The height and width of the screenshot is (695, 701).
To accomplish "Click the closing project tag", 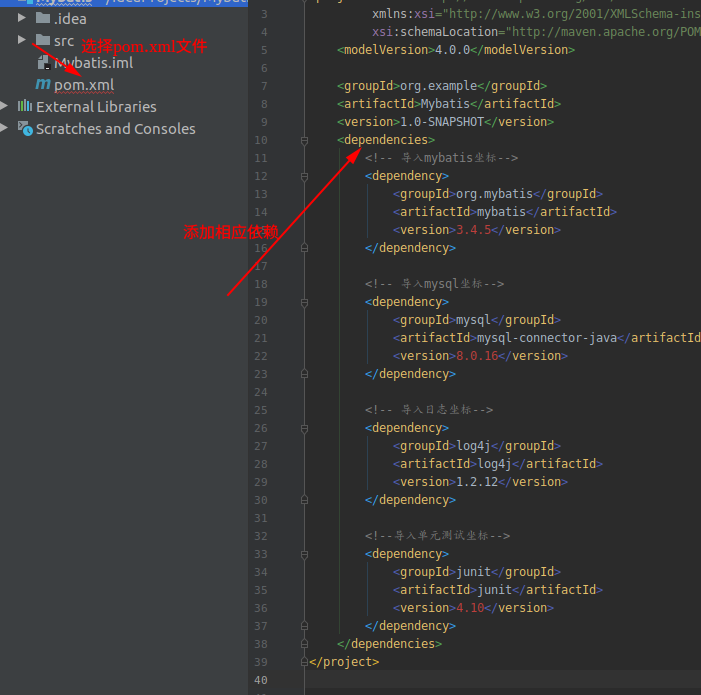I will [x=344, y=661].
